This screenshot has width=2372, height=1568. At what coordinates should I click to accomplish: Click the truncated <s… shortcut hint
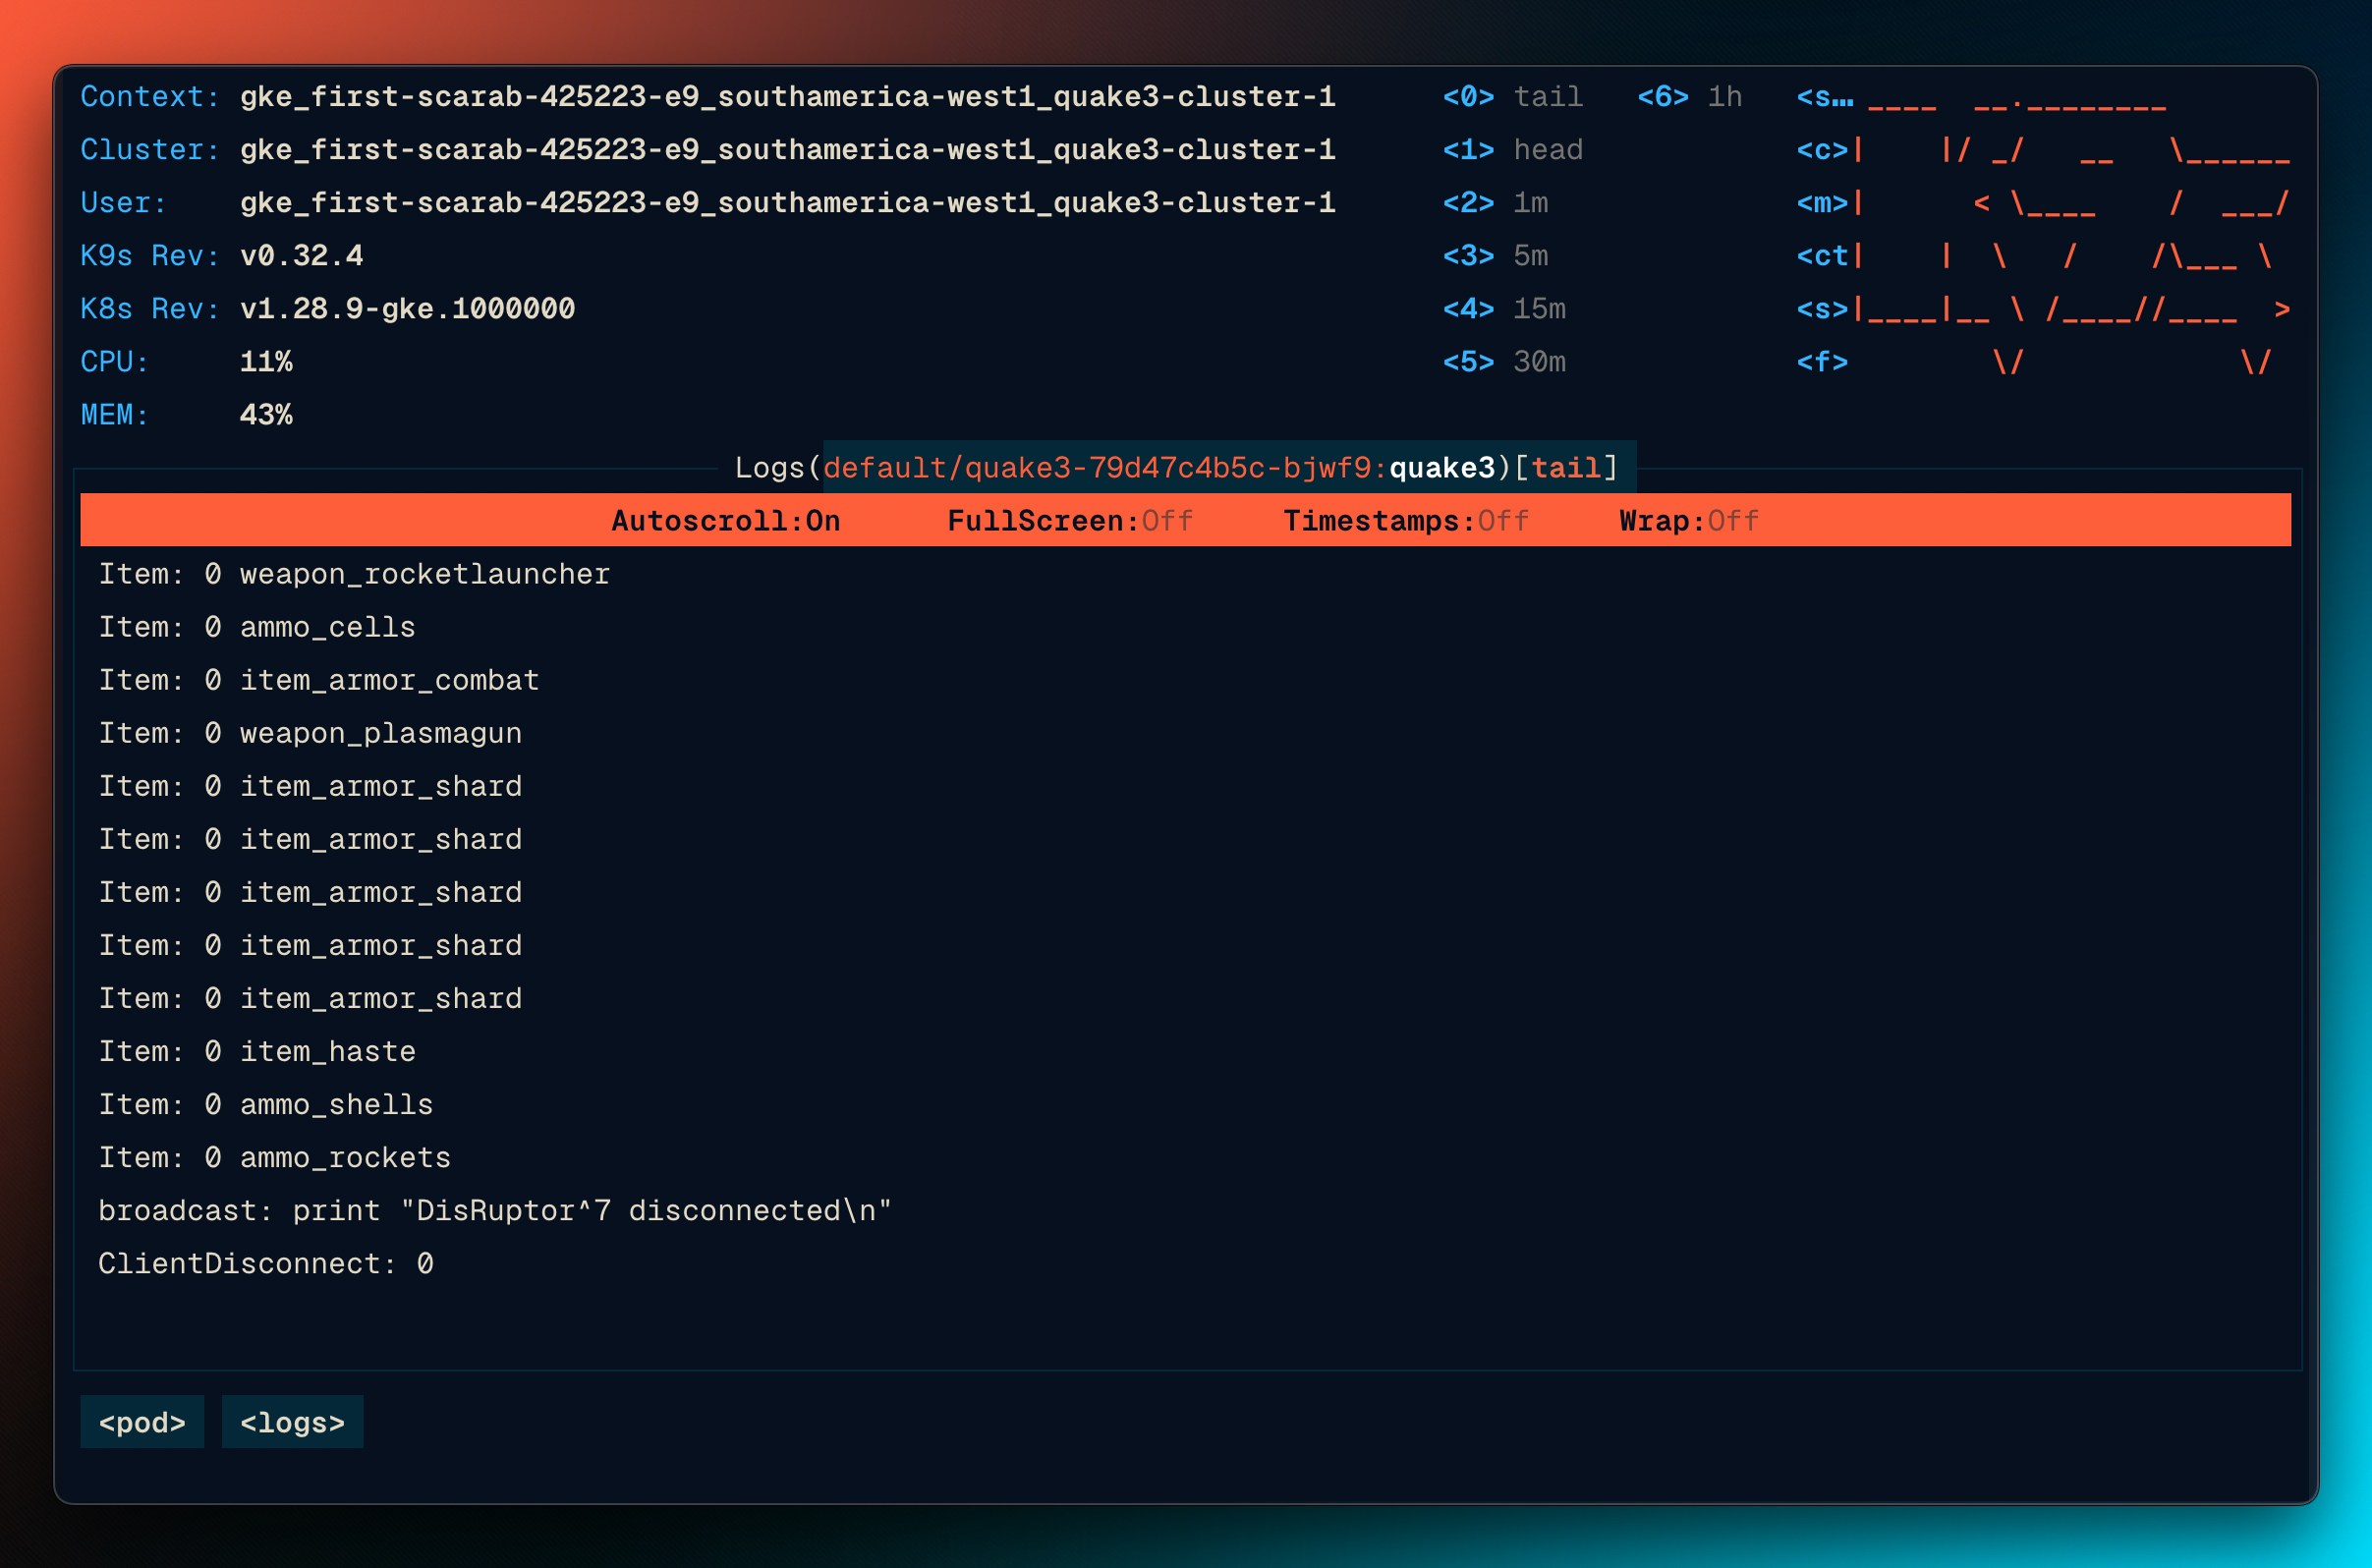(1825, 97)
